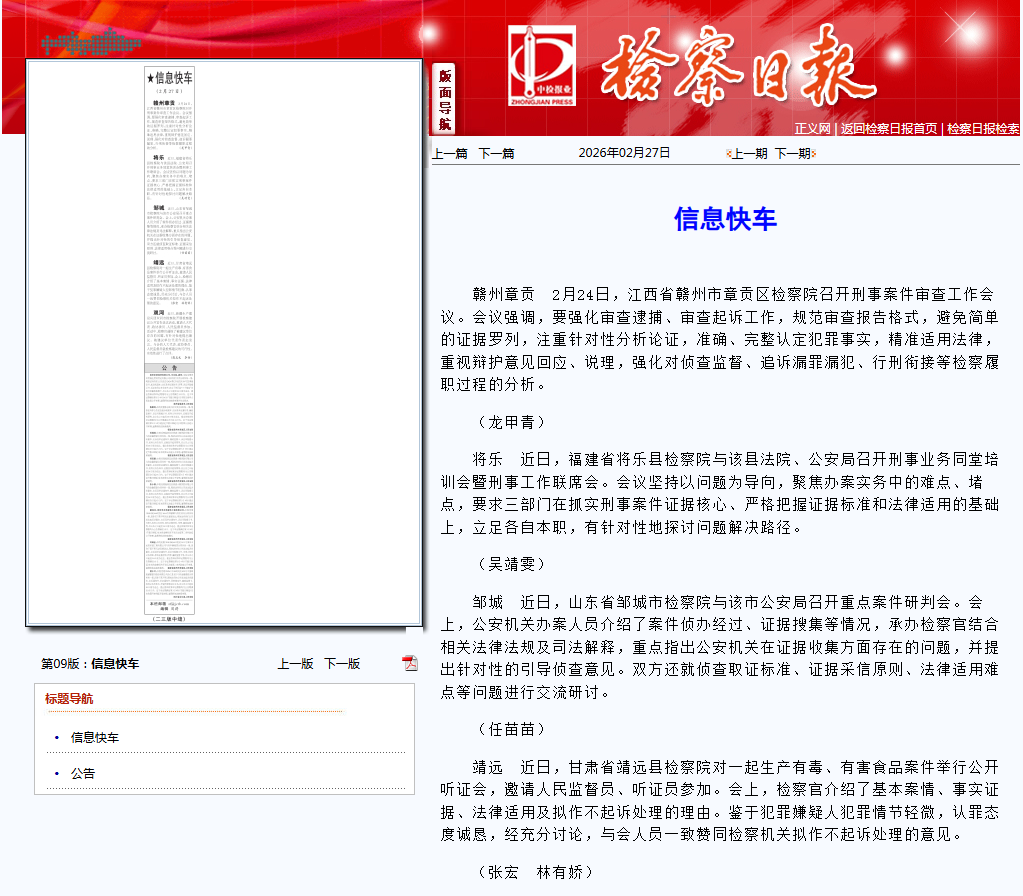Click the Zhongjian Press logo
The height and width of the screenshot is (896, 1023).
542,66
